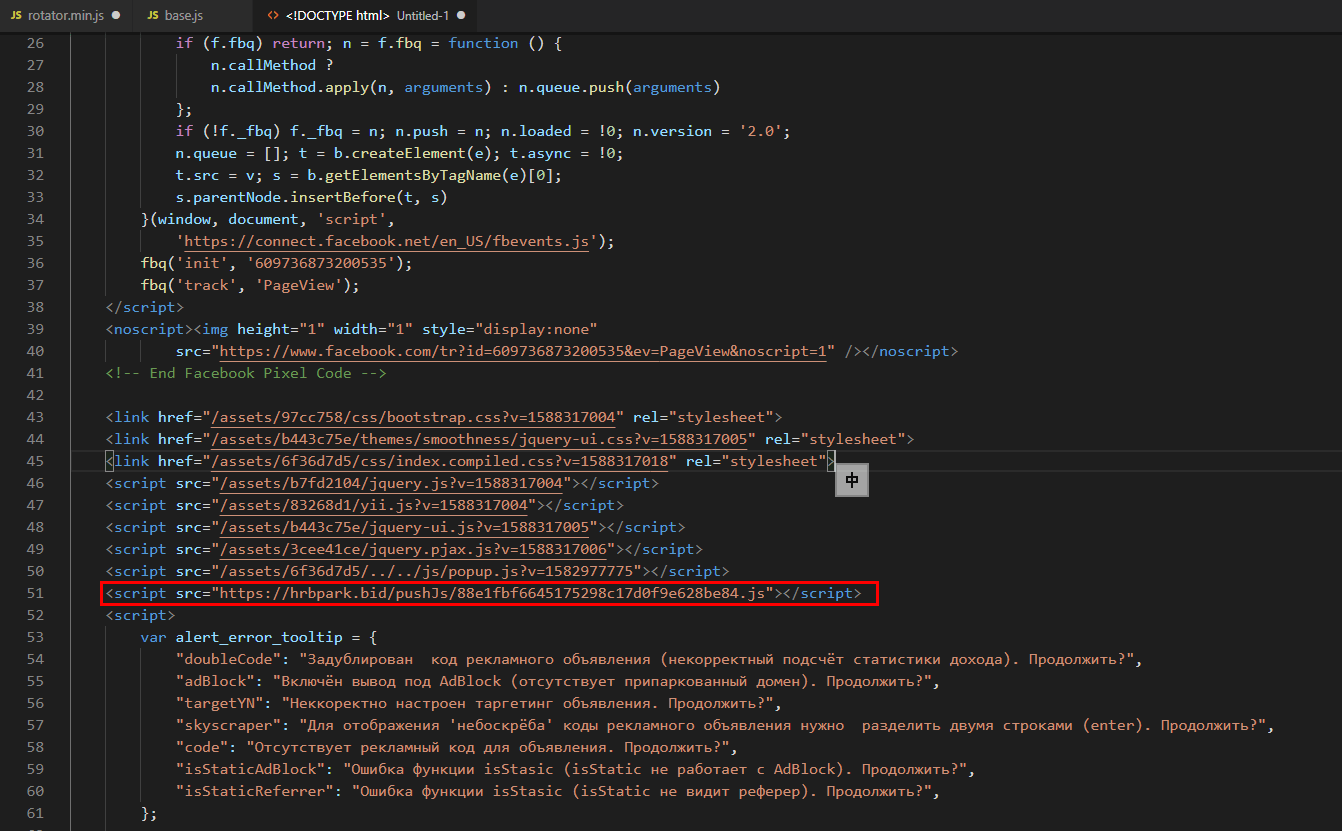
Task: Open the popup.js script source link
Action: click(427, 571)
